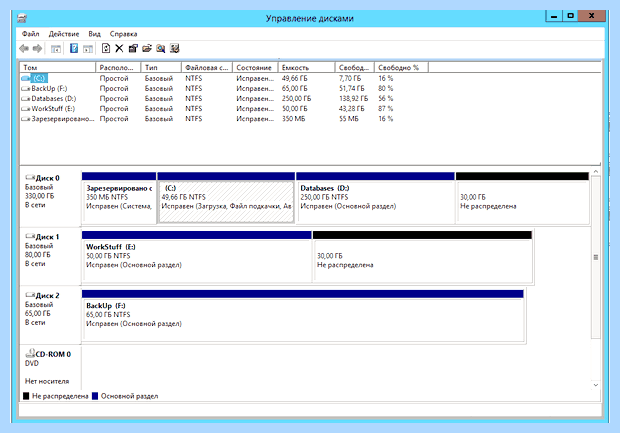Viewport: 620px width, 433px height.
Task: Click the 138,92 ГБ free space cell
Action: (x=353, y=98)
